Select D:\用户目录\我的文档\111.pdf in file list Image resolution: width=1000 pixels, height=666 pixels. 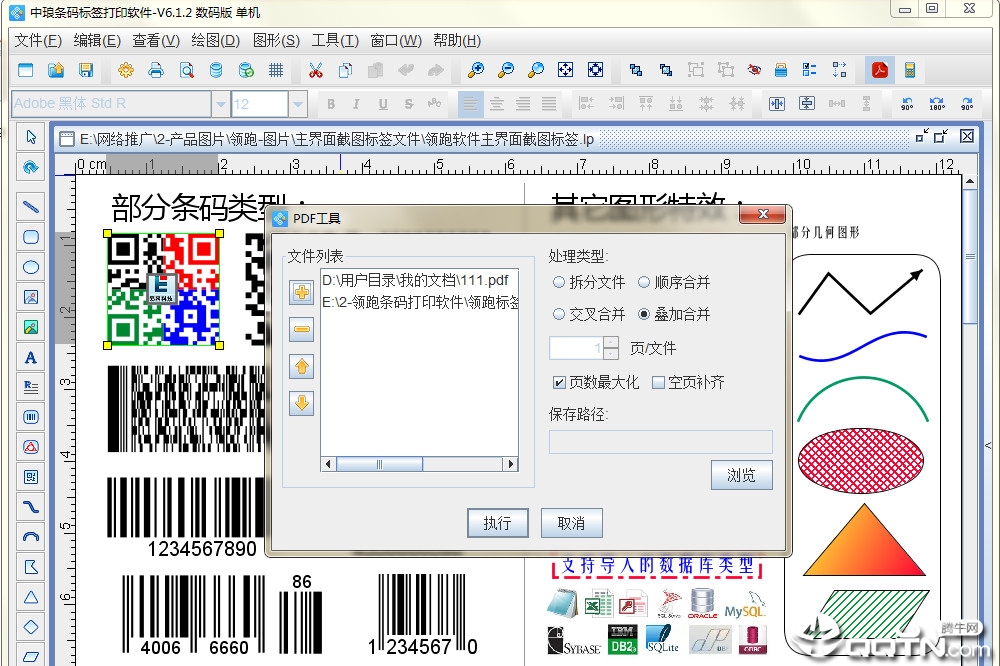click(x=415, y=280)
